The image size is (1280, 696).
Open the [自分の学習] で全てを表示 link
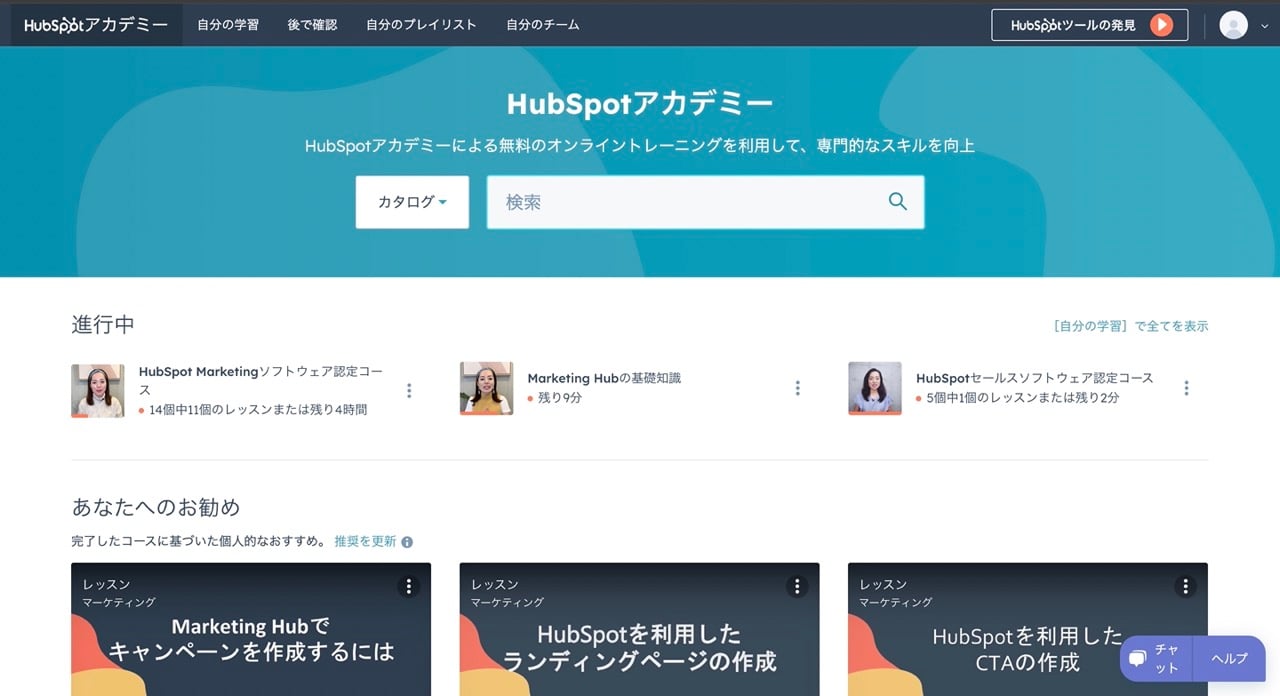point(1130,326)
